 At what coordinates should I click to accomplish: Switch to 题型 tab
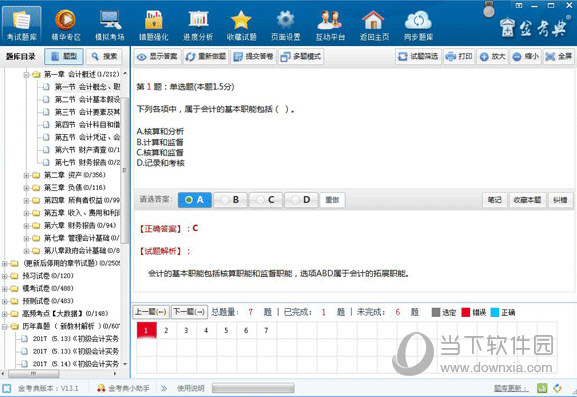pos(64,56)
